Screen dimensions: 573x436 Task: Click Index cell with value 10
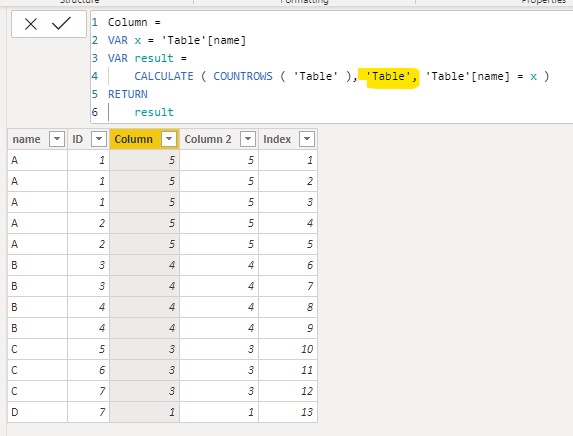tap(288, 349)
